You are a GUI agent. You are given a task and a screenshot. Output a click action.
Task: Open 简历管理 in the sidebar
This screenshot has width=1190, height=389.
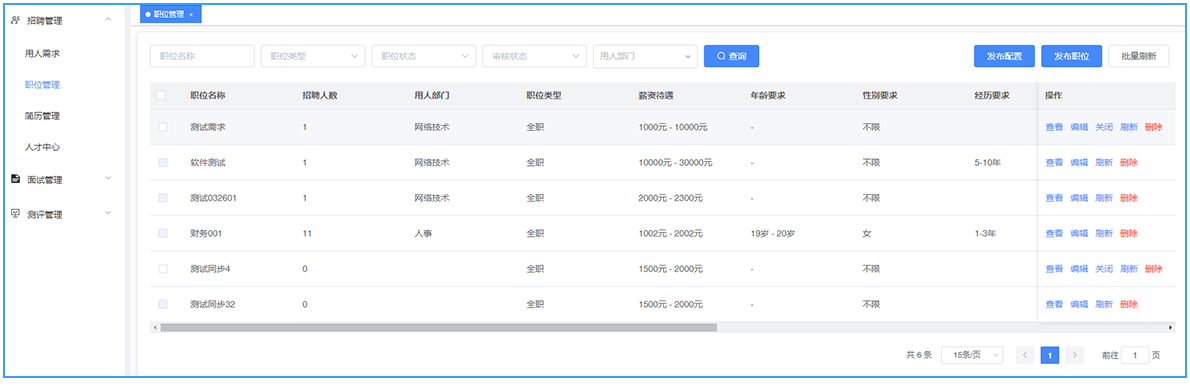tap(42, 116)
